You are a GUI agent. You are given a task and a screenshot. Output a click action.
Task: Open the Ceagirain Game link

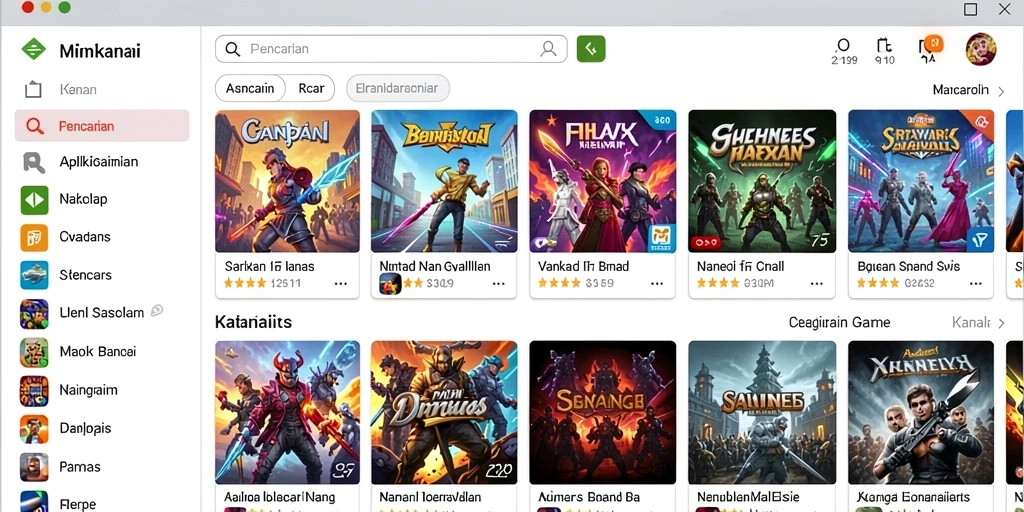[x=839, y=323]
